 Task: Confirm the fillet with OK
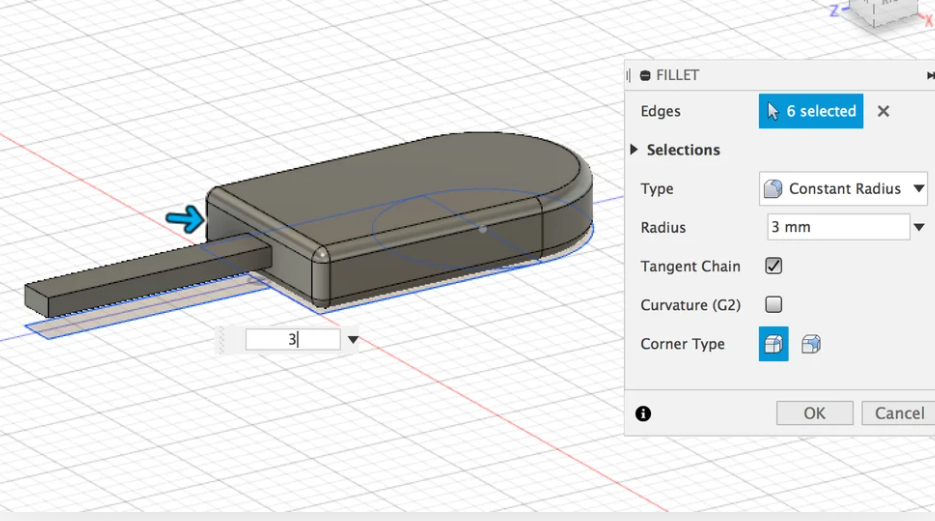click(815, 413)
